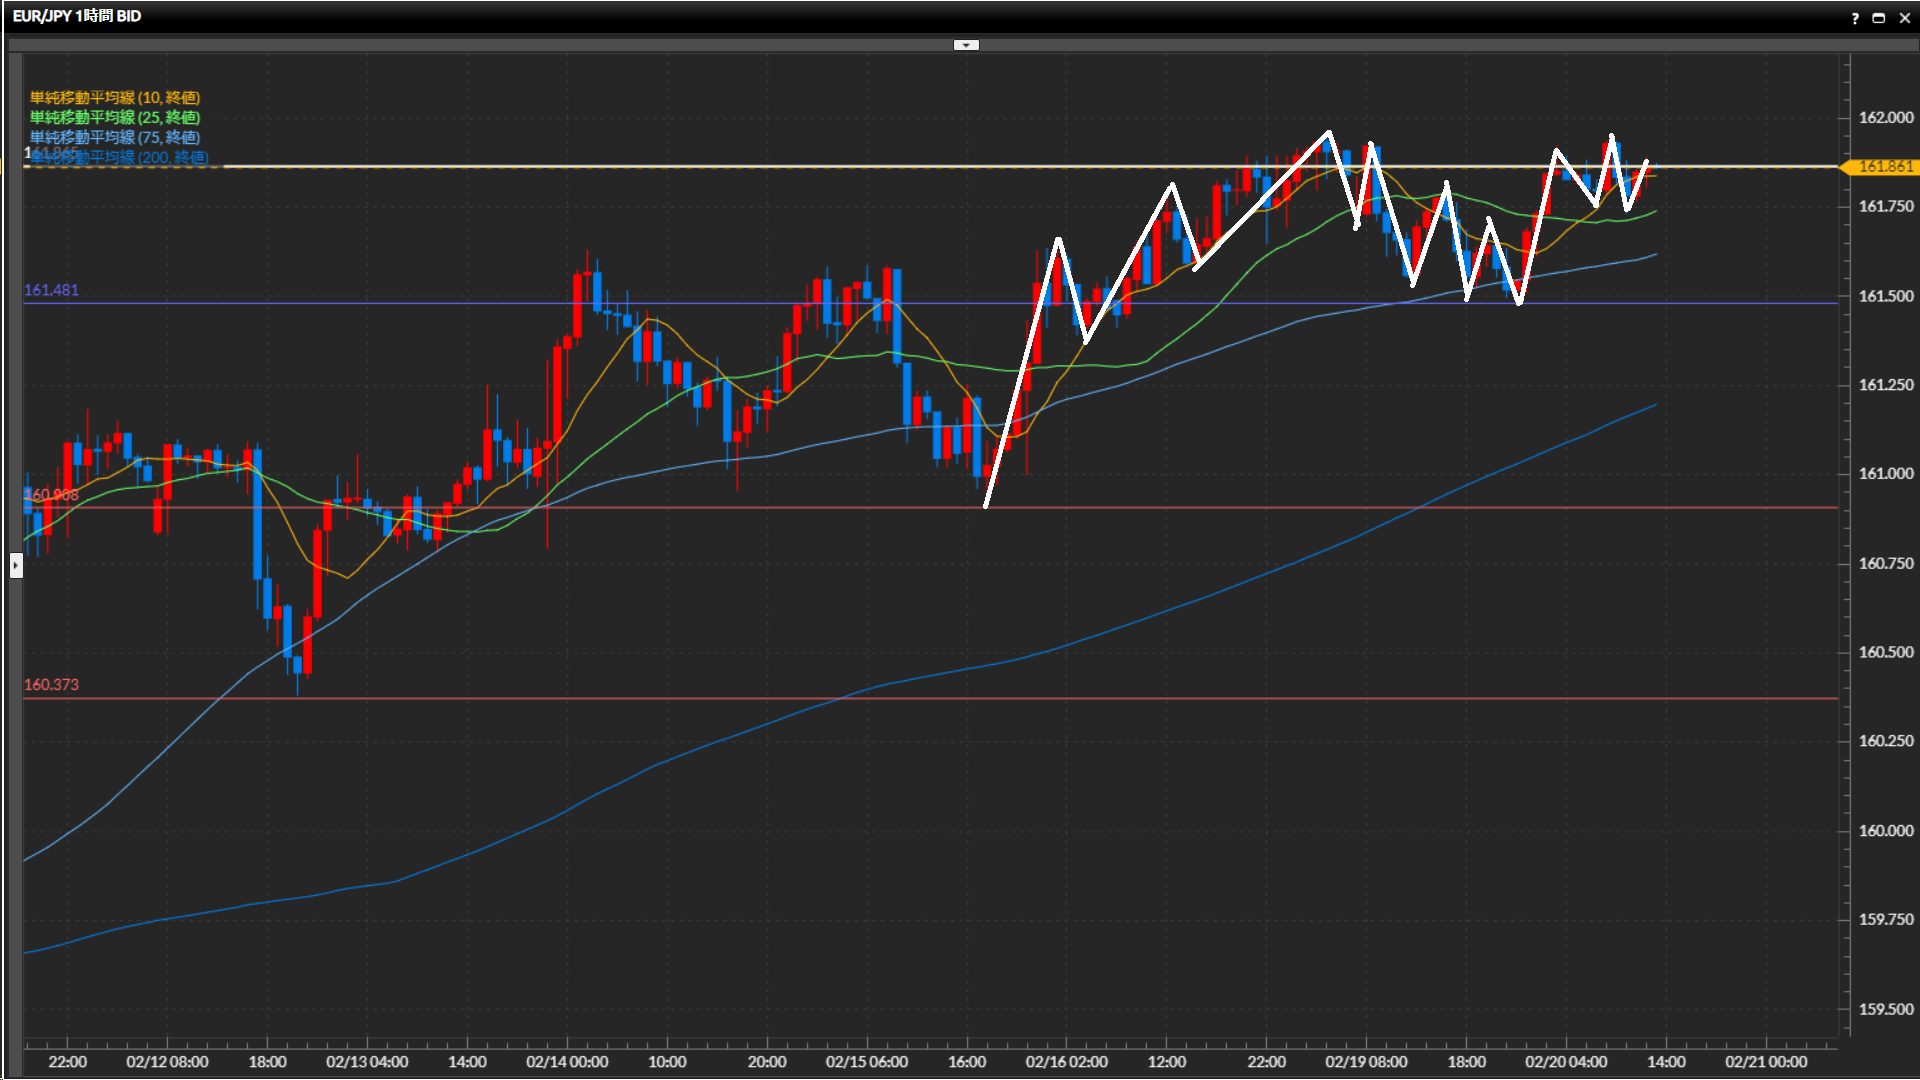
Task: Click the 25-period moving average legend
Action: [x=115, y=117]
